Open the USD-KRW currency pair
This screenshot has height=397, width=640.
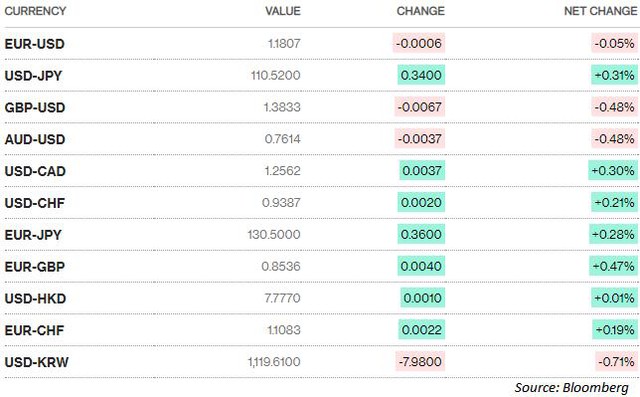pos(37,362)
